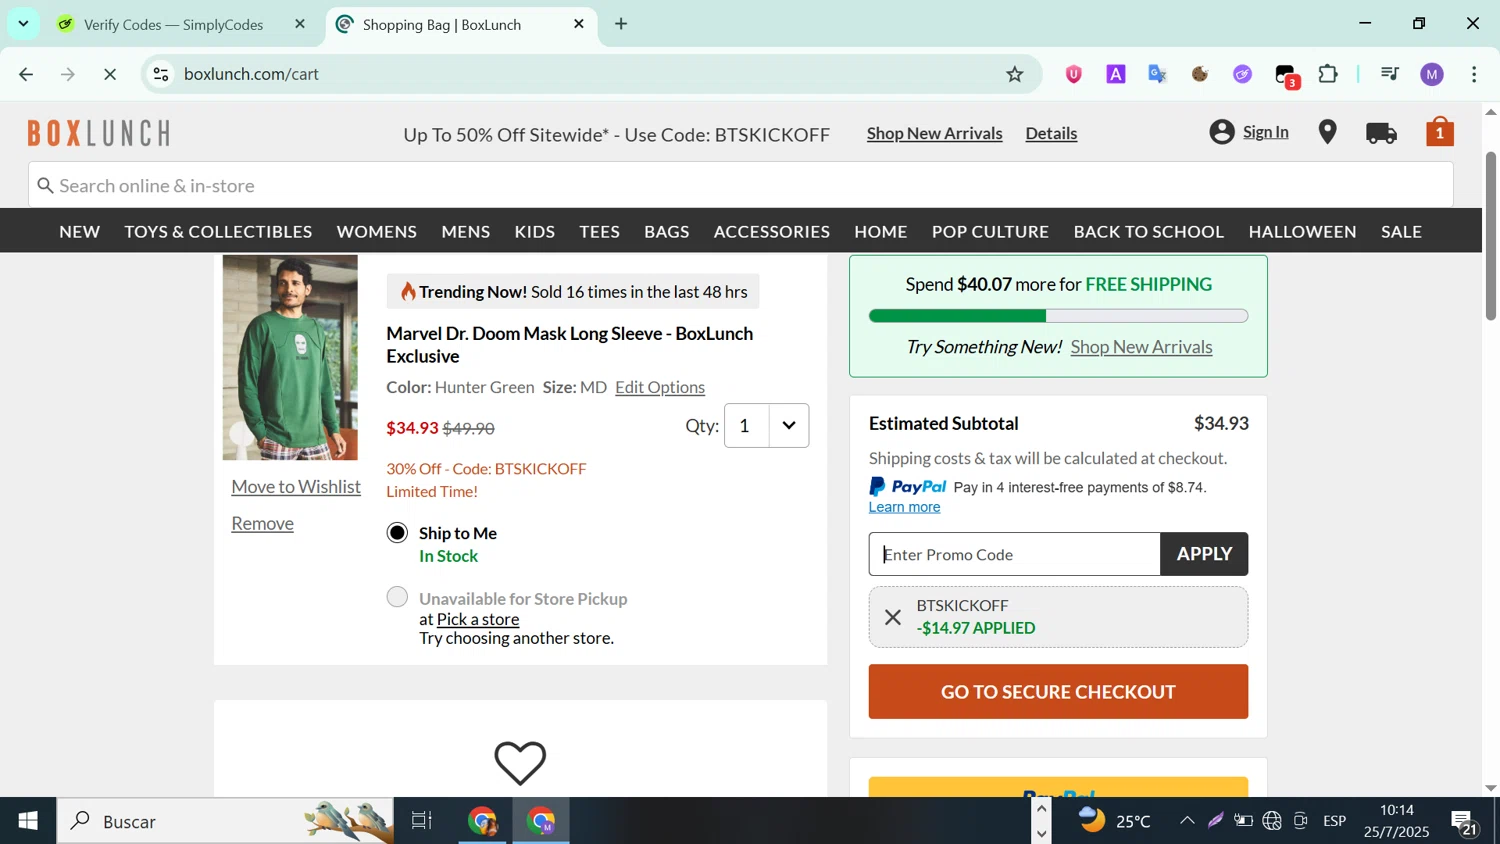Open the HALLOWEEN menu category
The image size is (1500, 844).
[1302, 232]
